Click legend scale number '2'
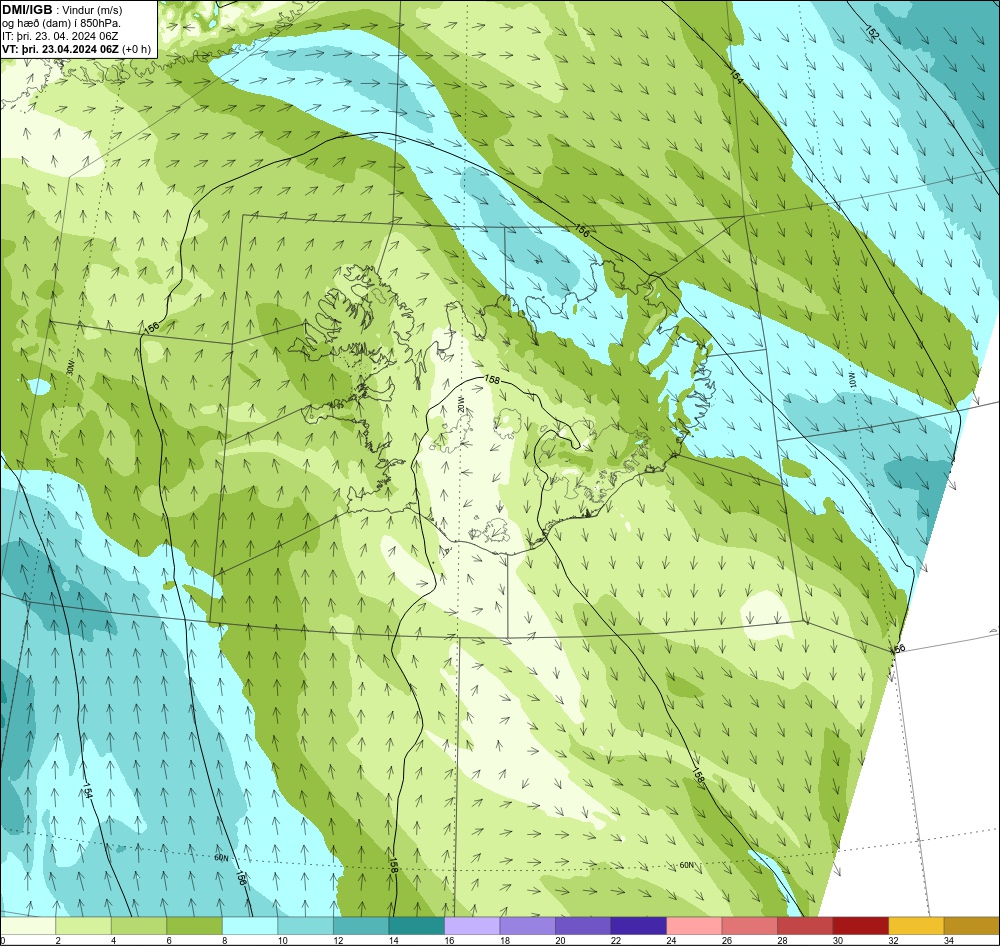1000x946 pixels. pos(59,940)
